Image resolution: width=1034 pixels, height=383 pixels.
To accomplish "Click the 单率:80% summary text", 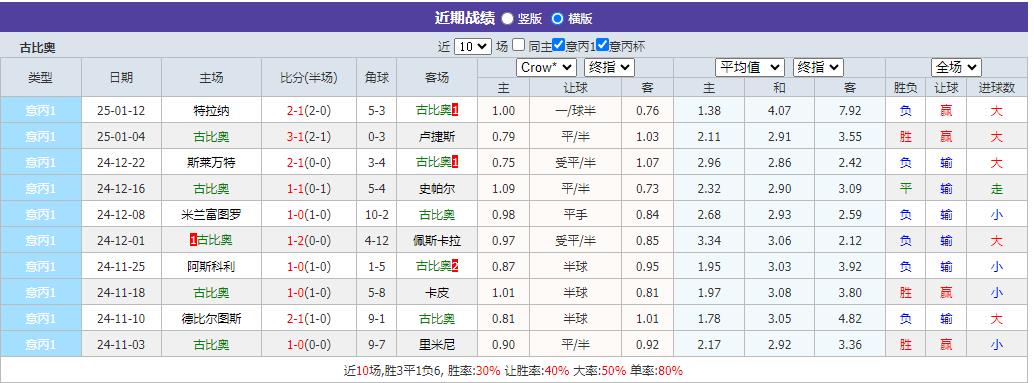I will (655, 370).
